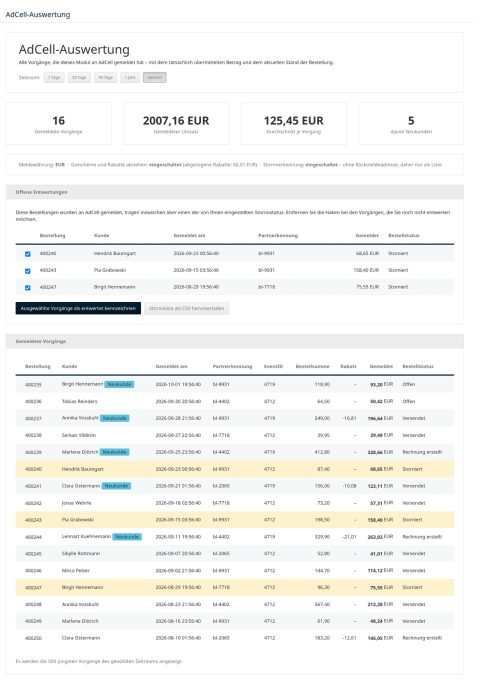Click the Neukunde badge next to Lennart Kuehnemann

pyautogui.click(x=127, y=537)
